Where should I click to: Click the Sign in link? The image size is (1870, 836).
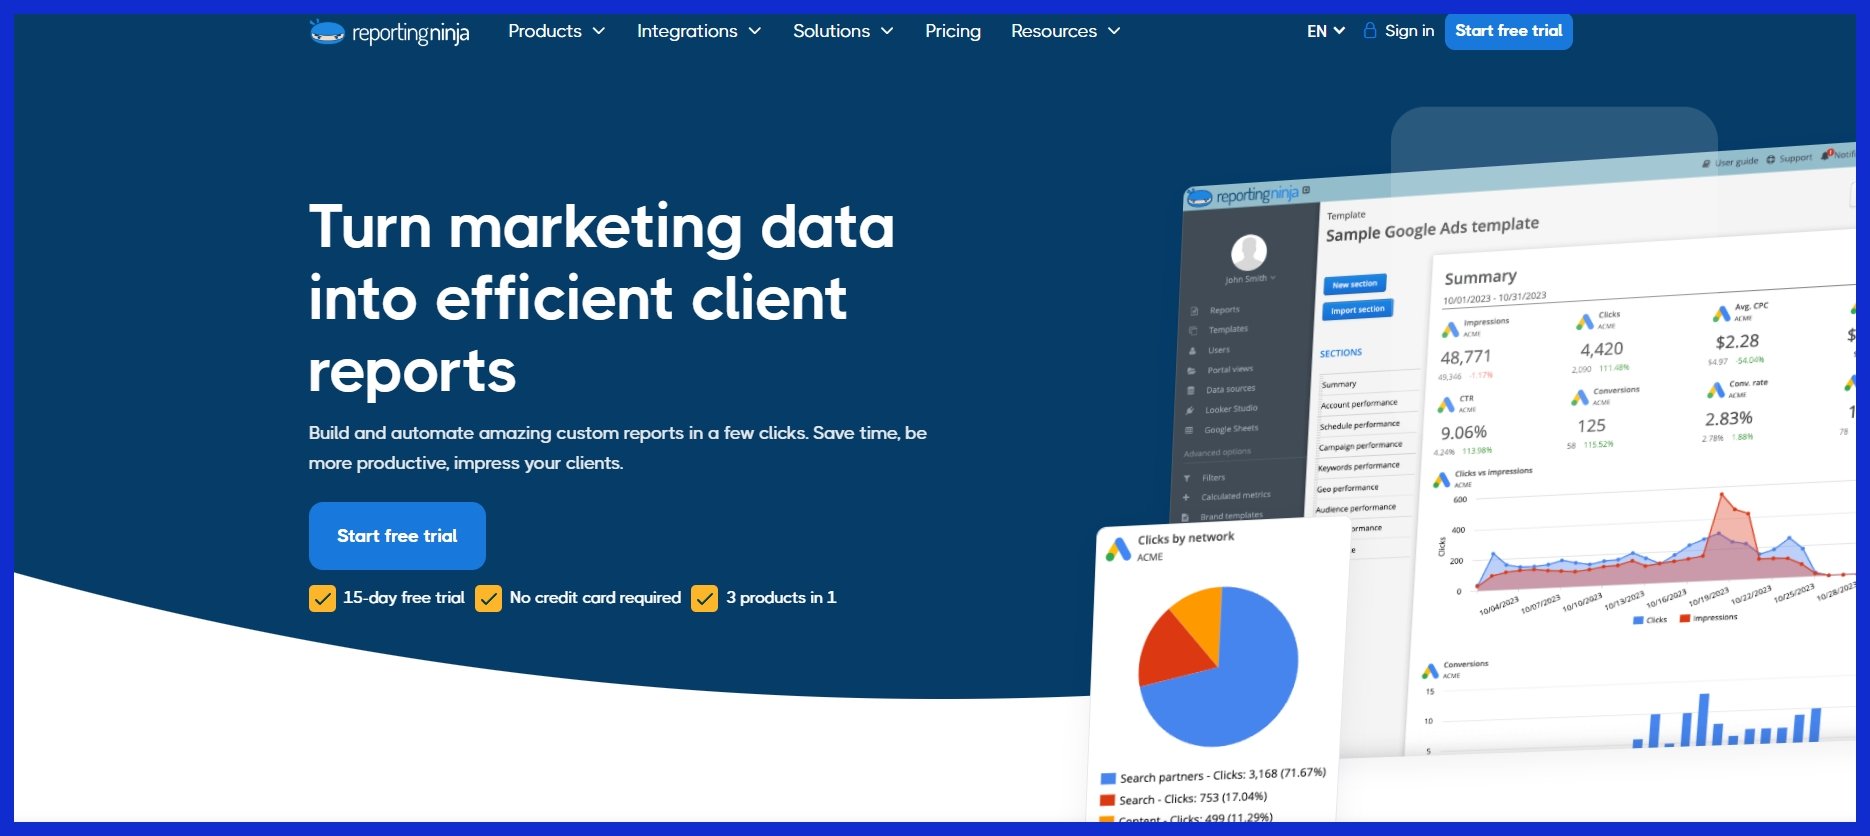coord(1399,31)
